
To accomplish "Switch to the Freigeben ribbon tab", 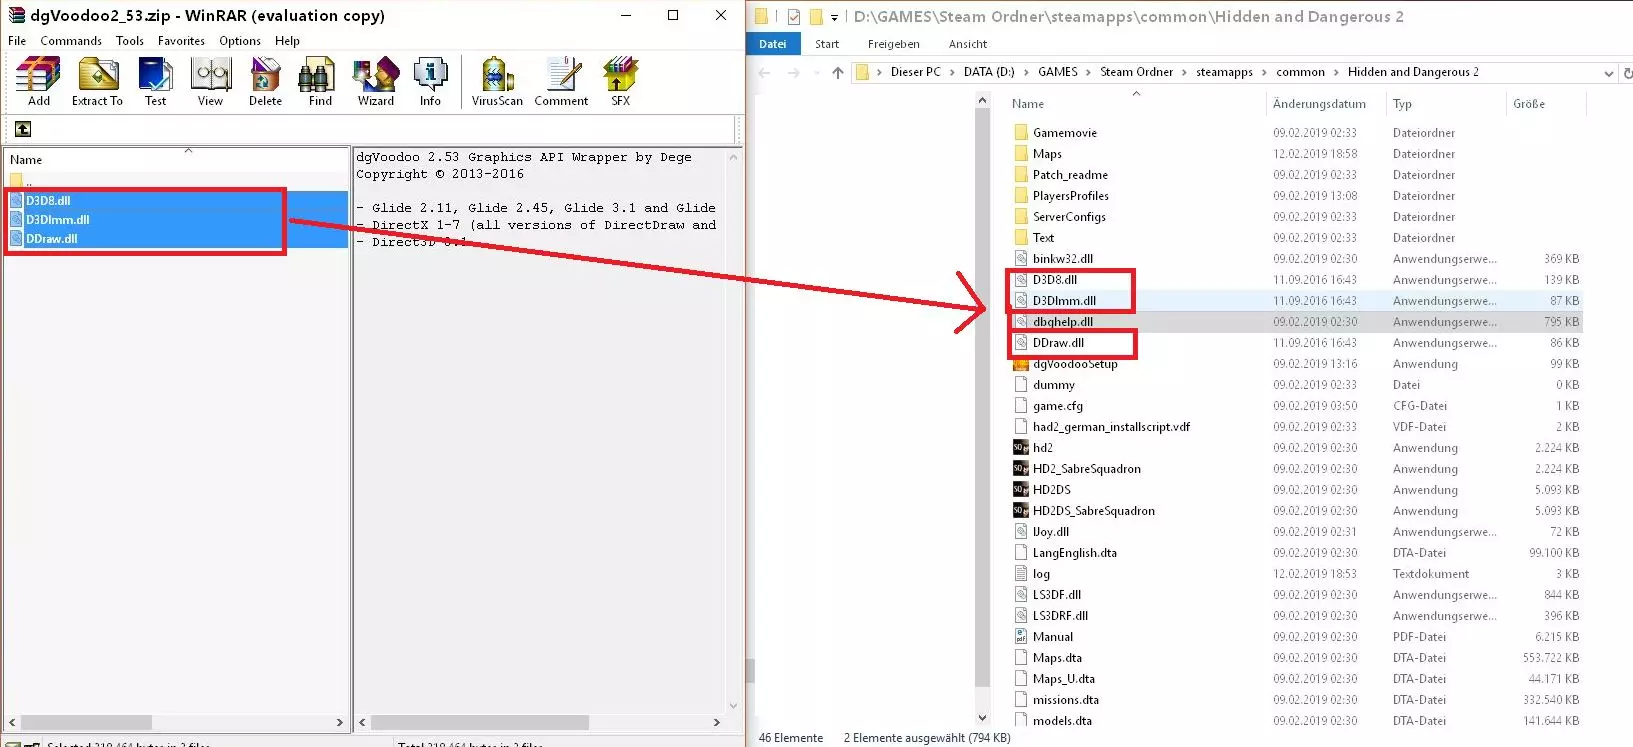I will pos(894,44).
